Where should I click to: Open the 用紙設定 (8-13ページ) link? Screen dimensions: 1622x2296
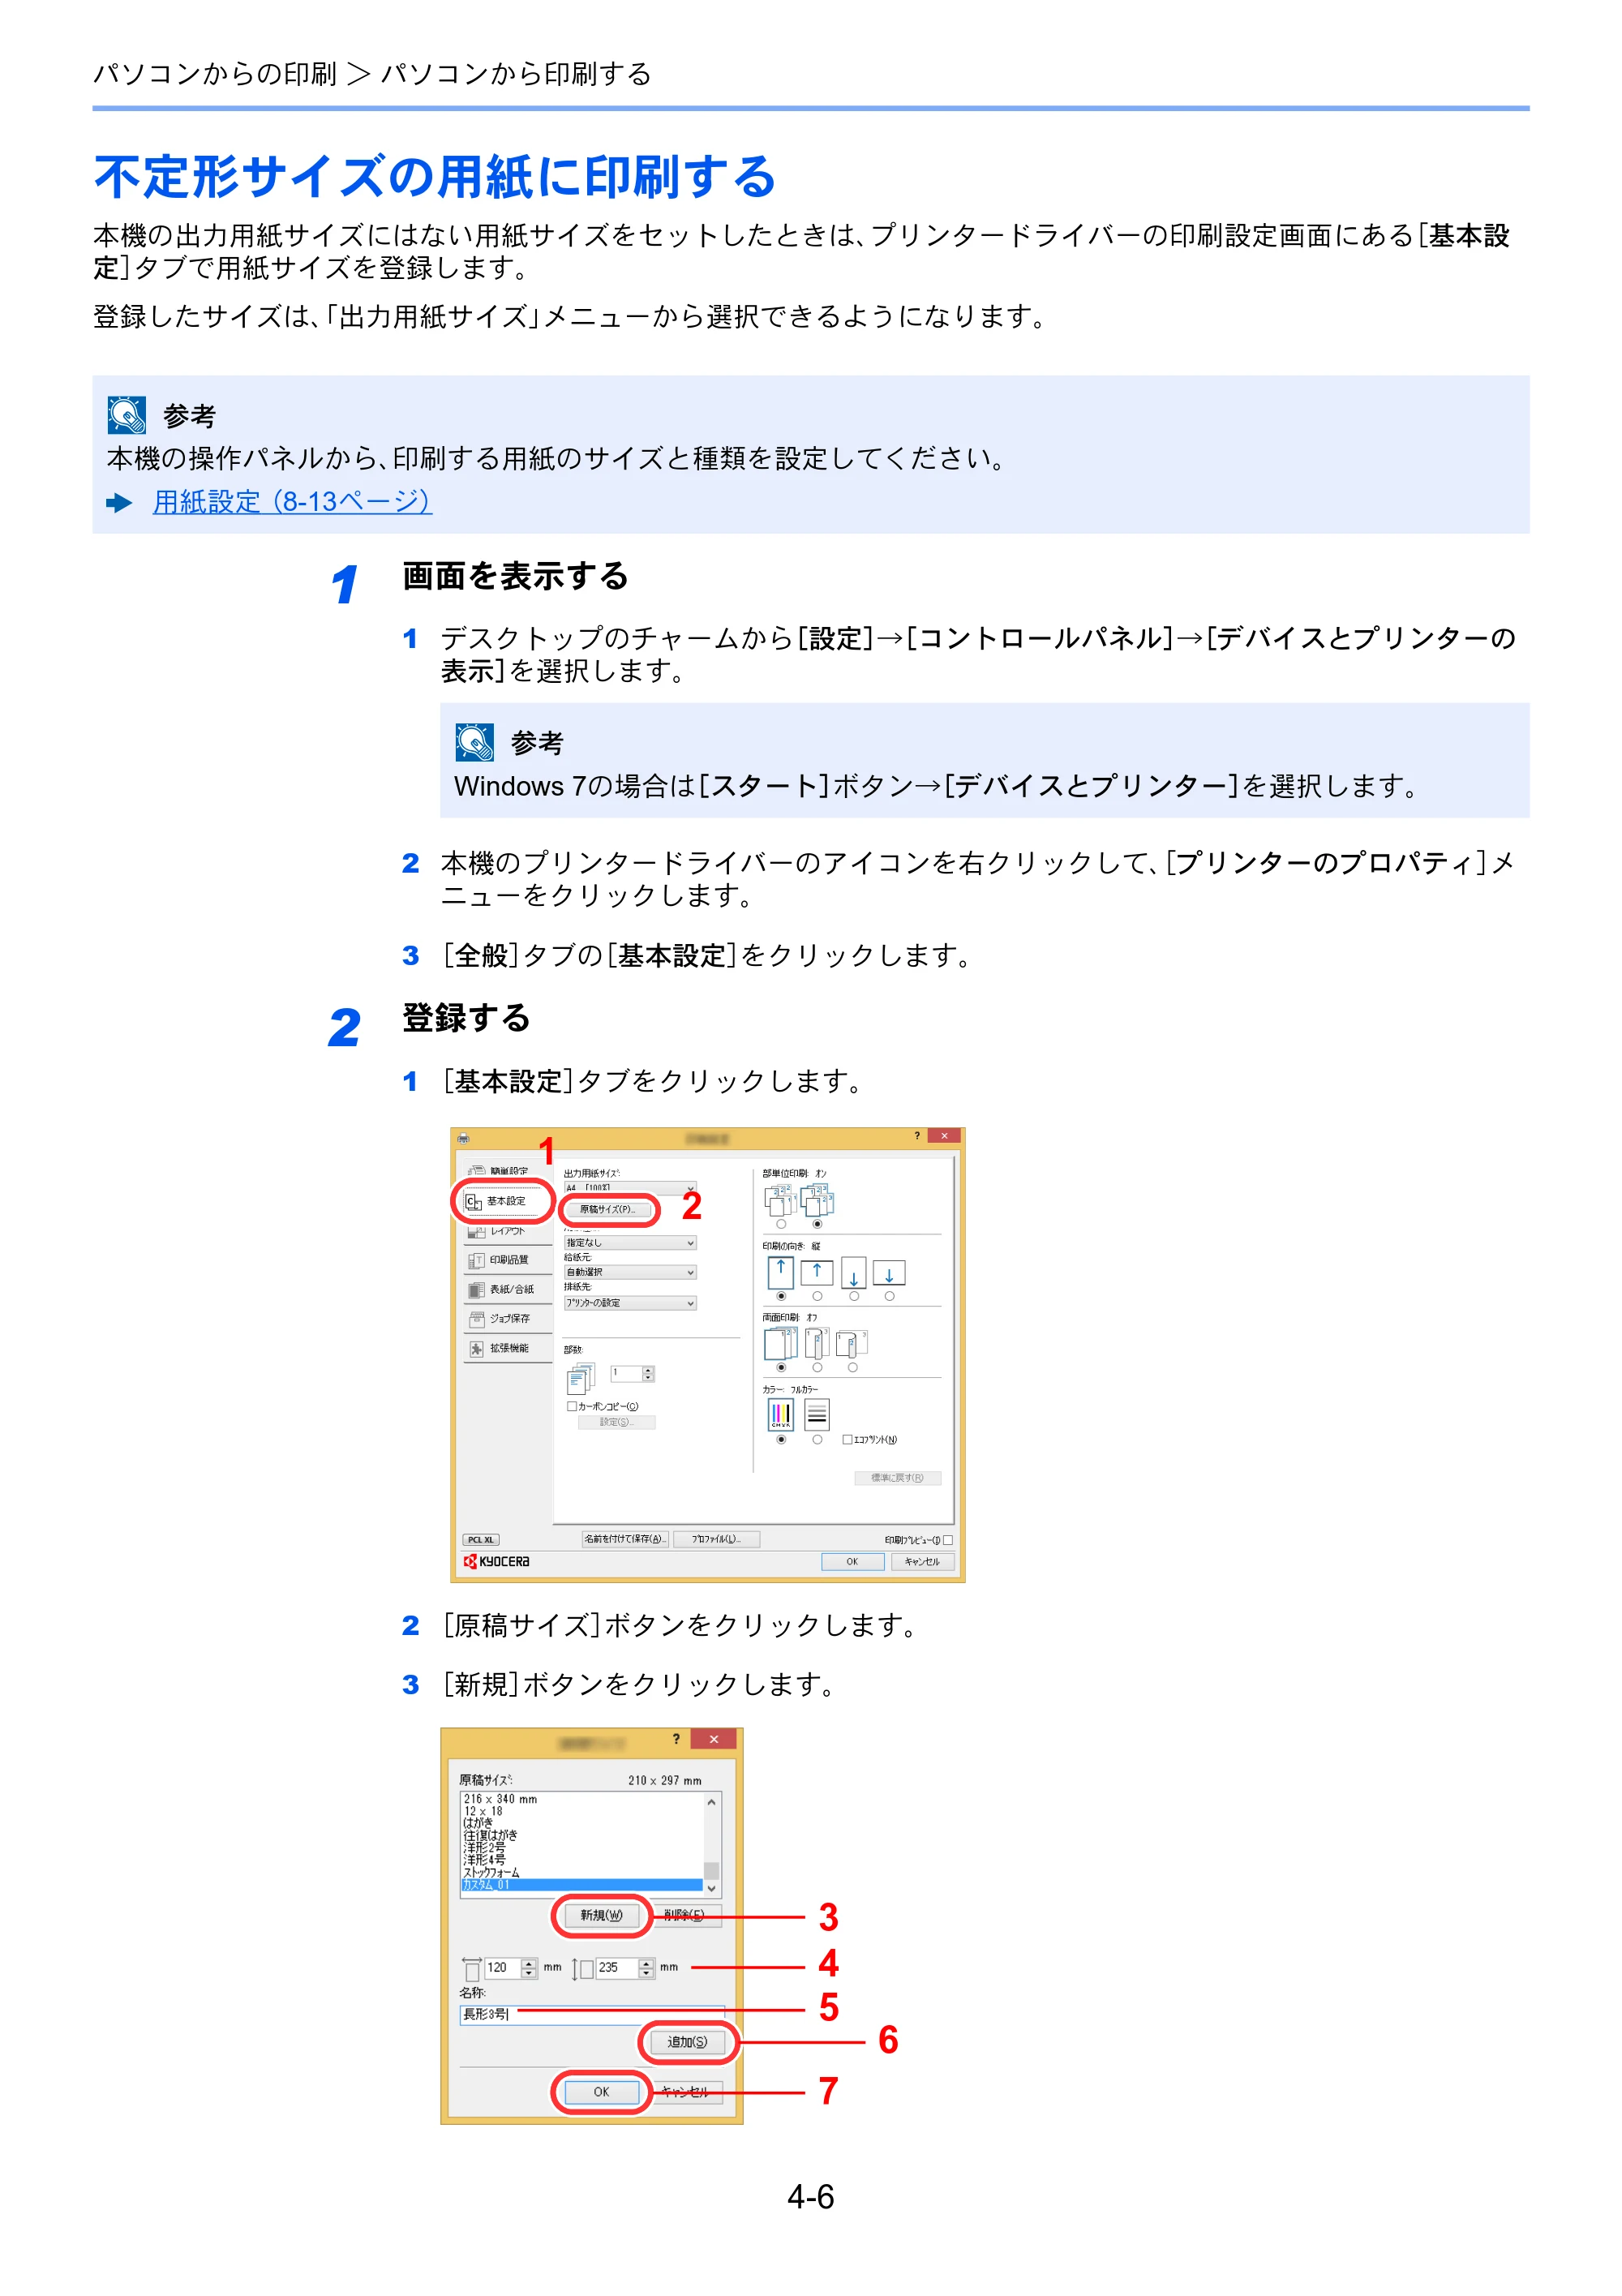292,501
